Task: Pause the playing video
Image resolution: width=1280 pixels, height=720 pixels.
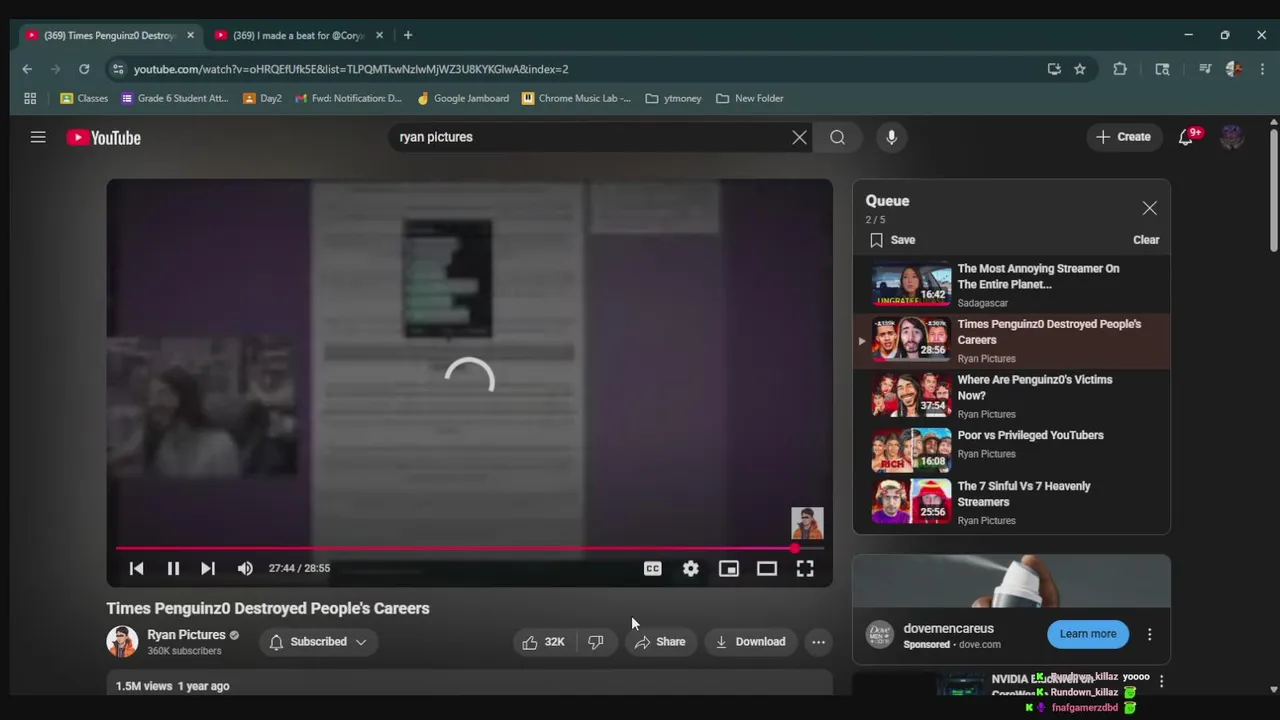Action: 173,568
